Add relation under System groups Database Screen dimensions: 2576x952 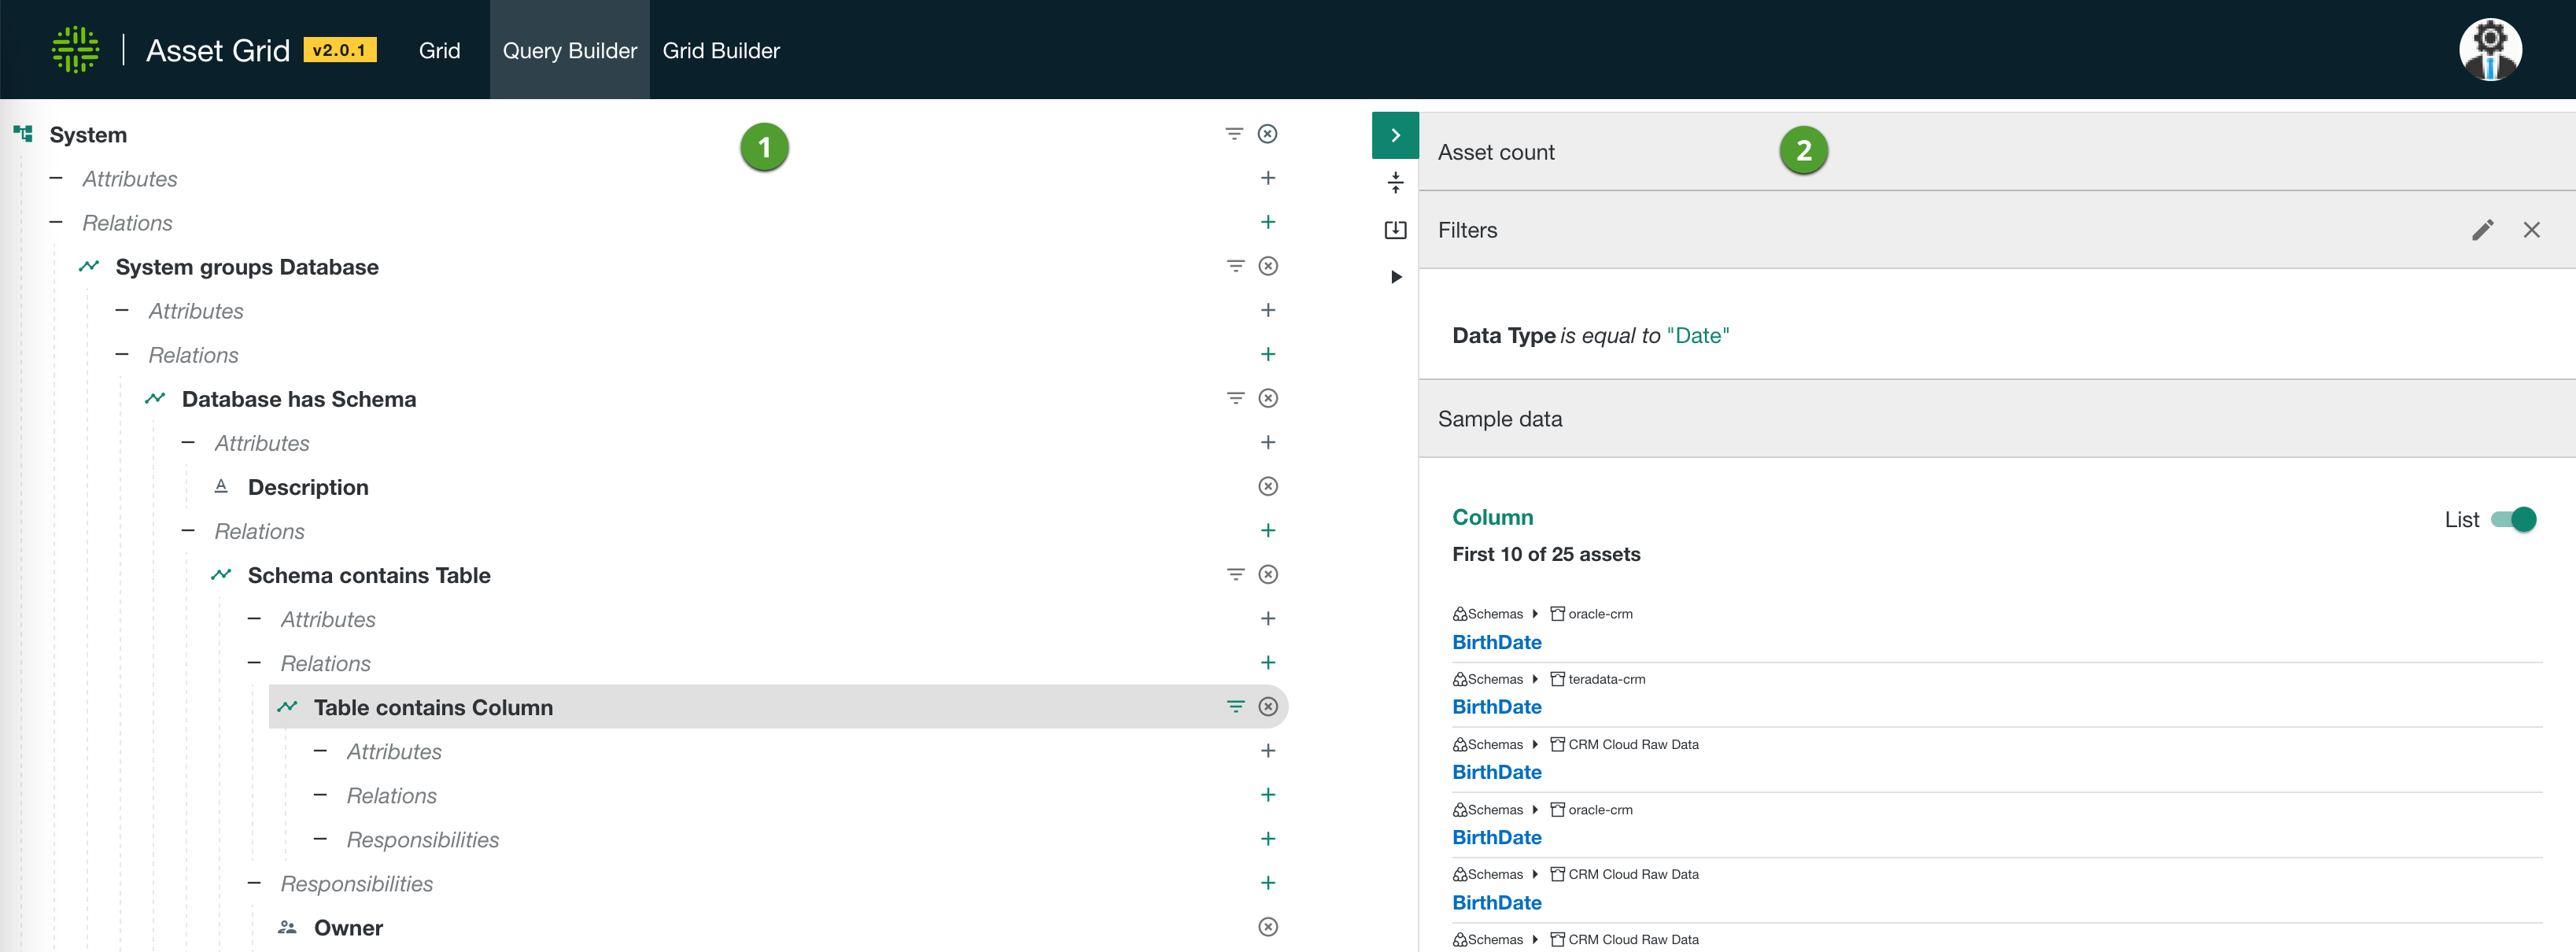pyautogui.click(x=1268, y=354)
